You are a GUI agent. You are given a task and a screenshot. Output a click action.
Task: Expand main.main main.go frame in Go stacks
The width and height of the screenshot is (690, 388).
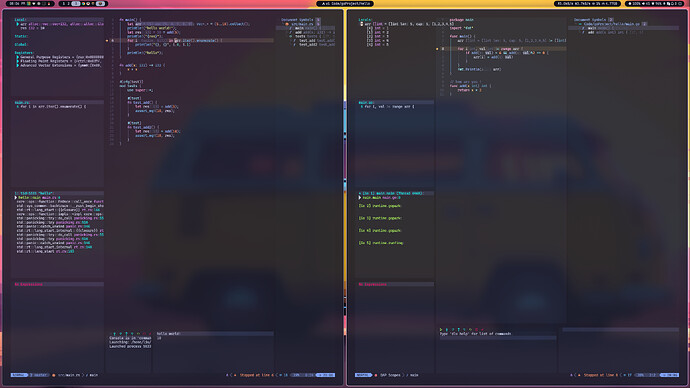(360, 198)
